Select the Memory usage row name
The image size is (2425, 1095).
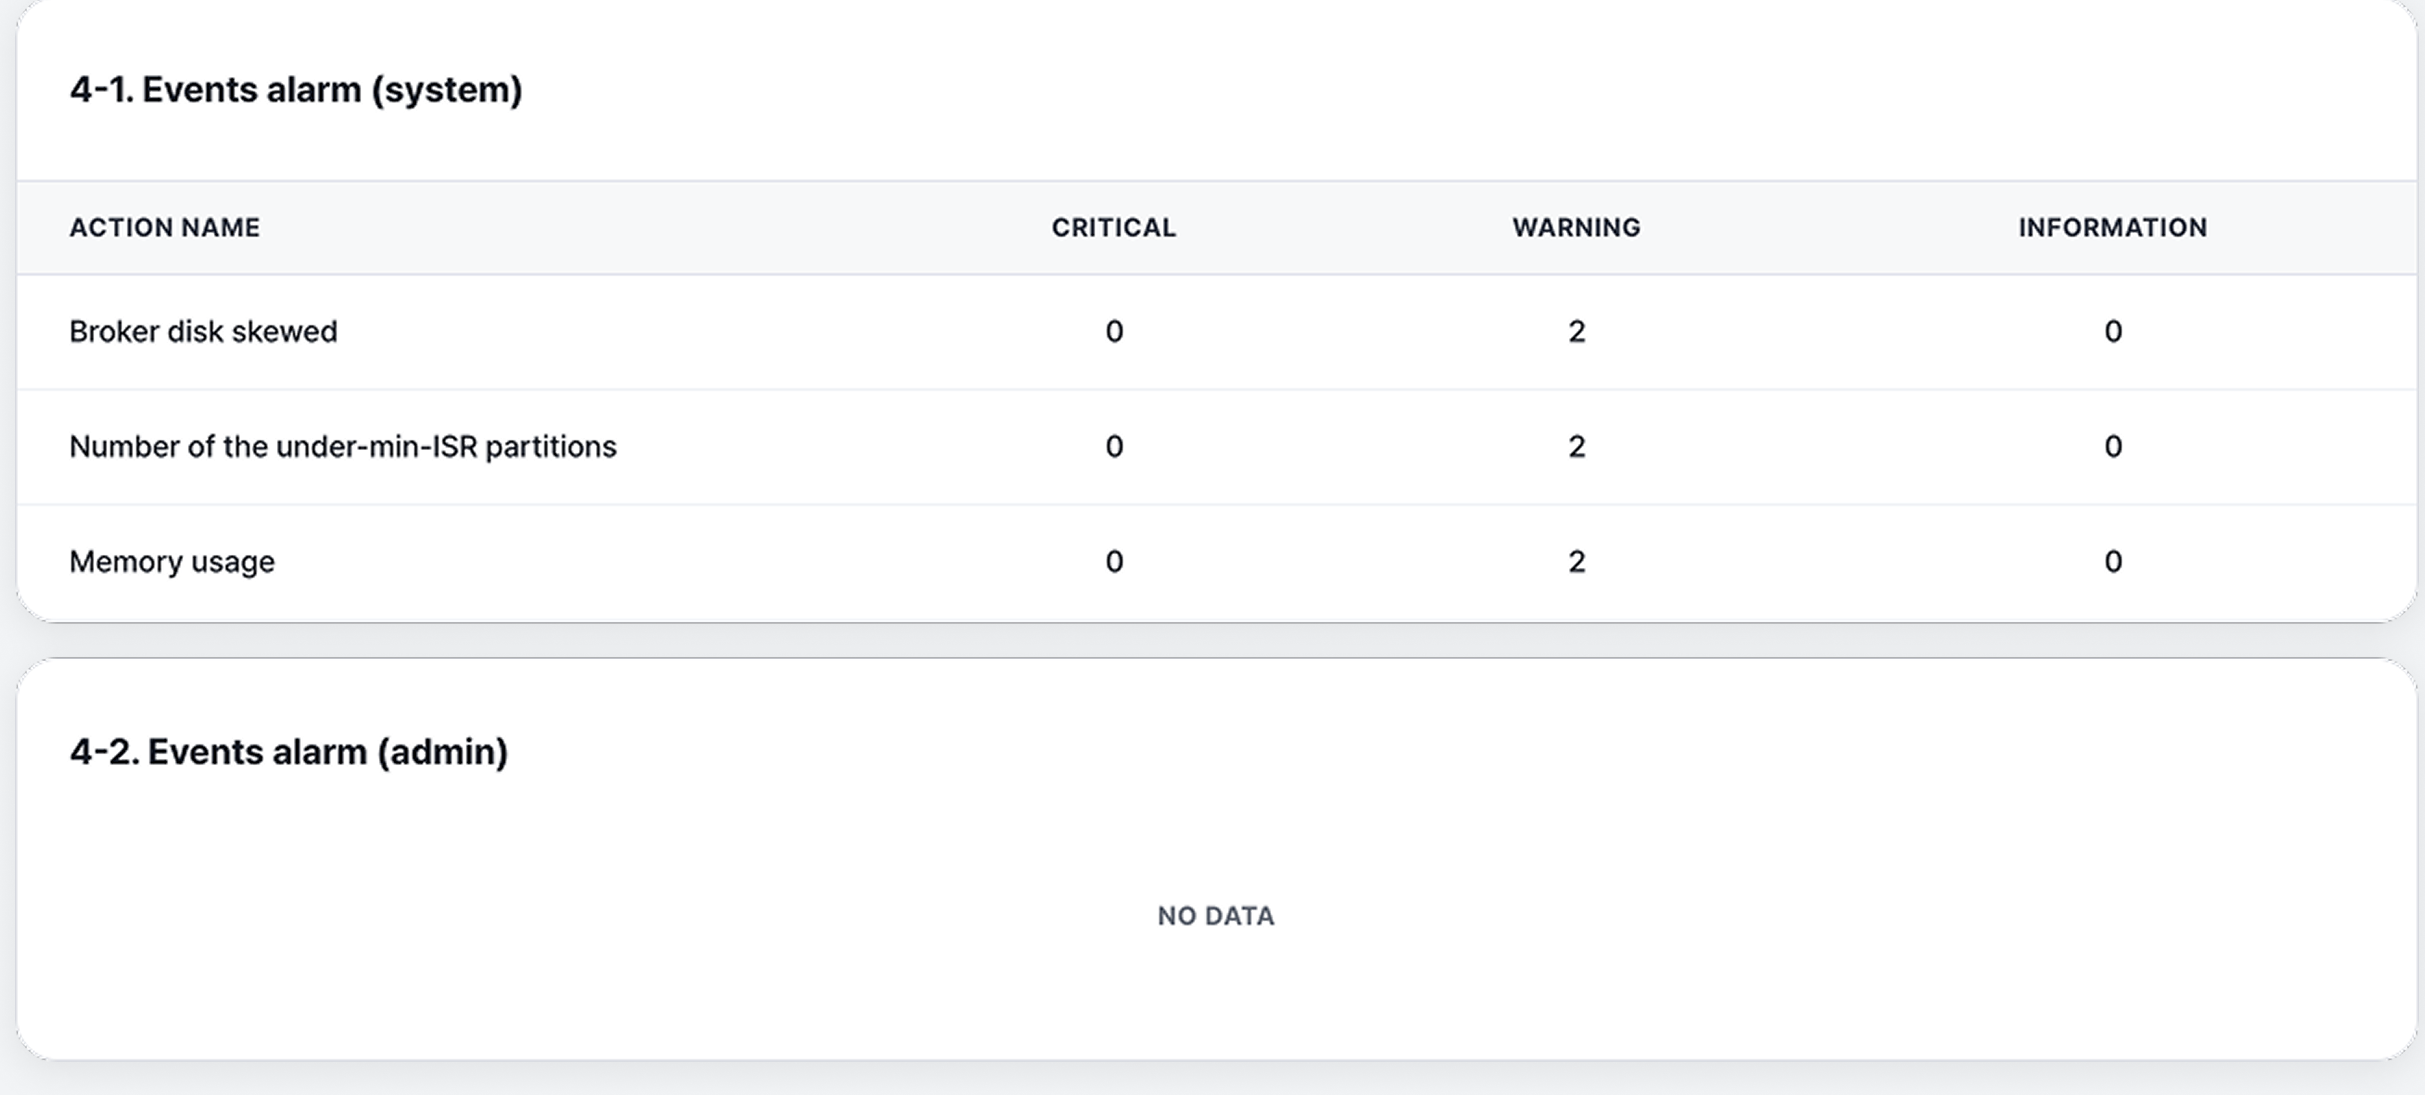tap(172, 562)
